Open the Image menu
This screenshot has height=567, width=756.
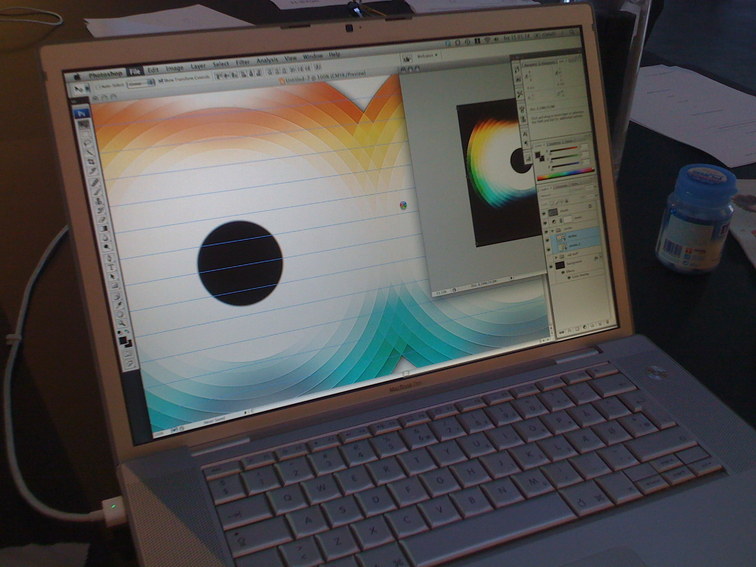[175, 68]
